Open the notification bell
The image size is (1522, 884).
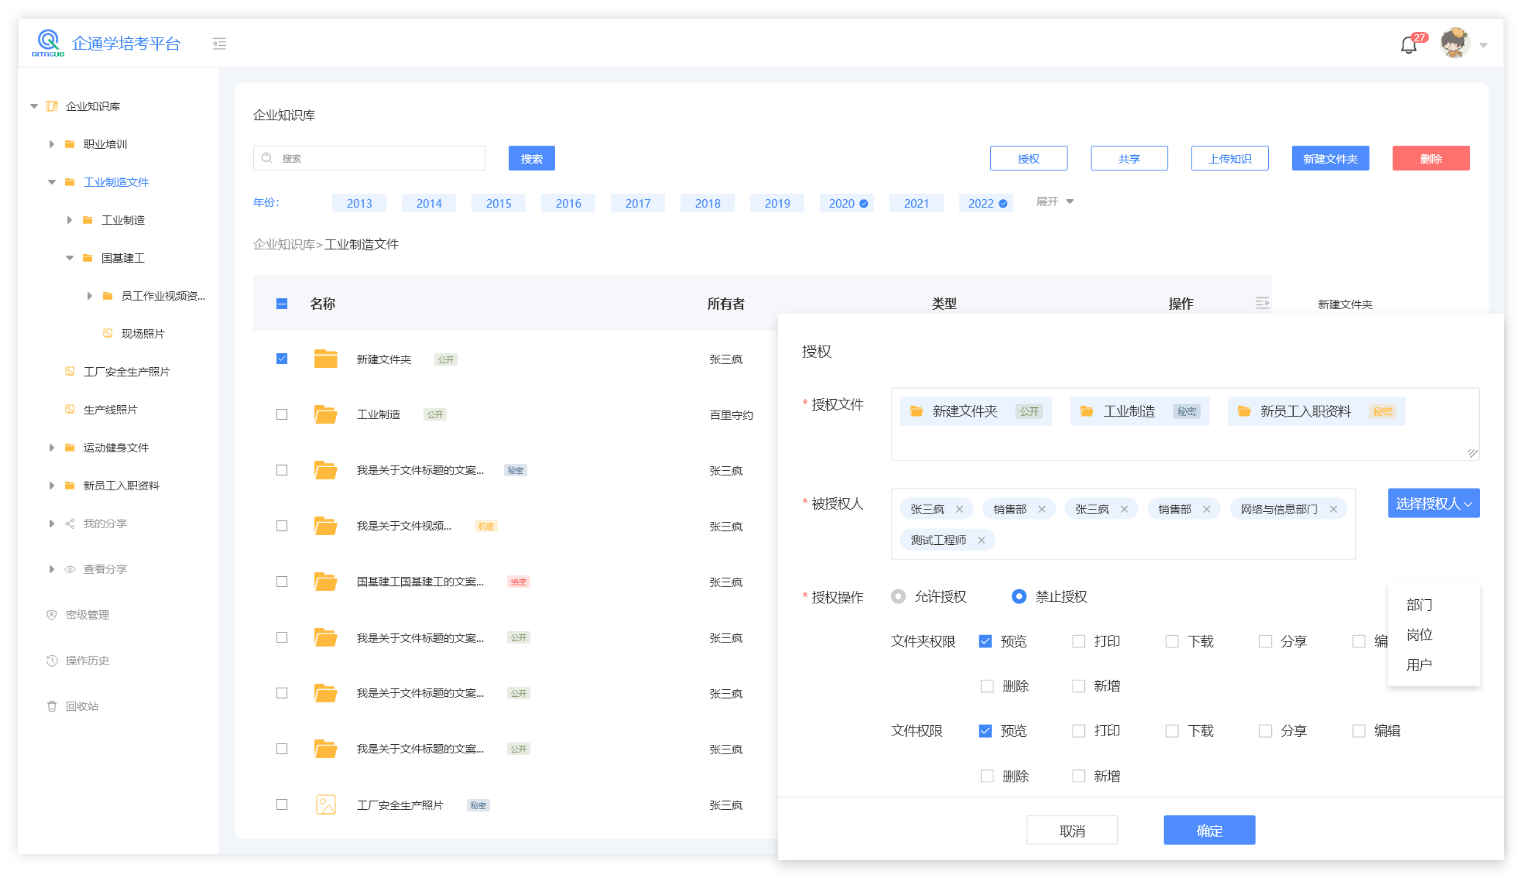pos(1409,45)
